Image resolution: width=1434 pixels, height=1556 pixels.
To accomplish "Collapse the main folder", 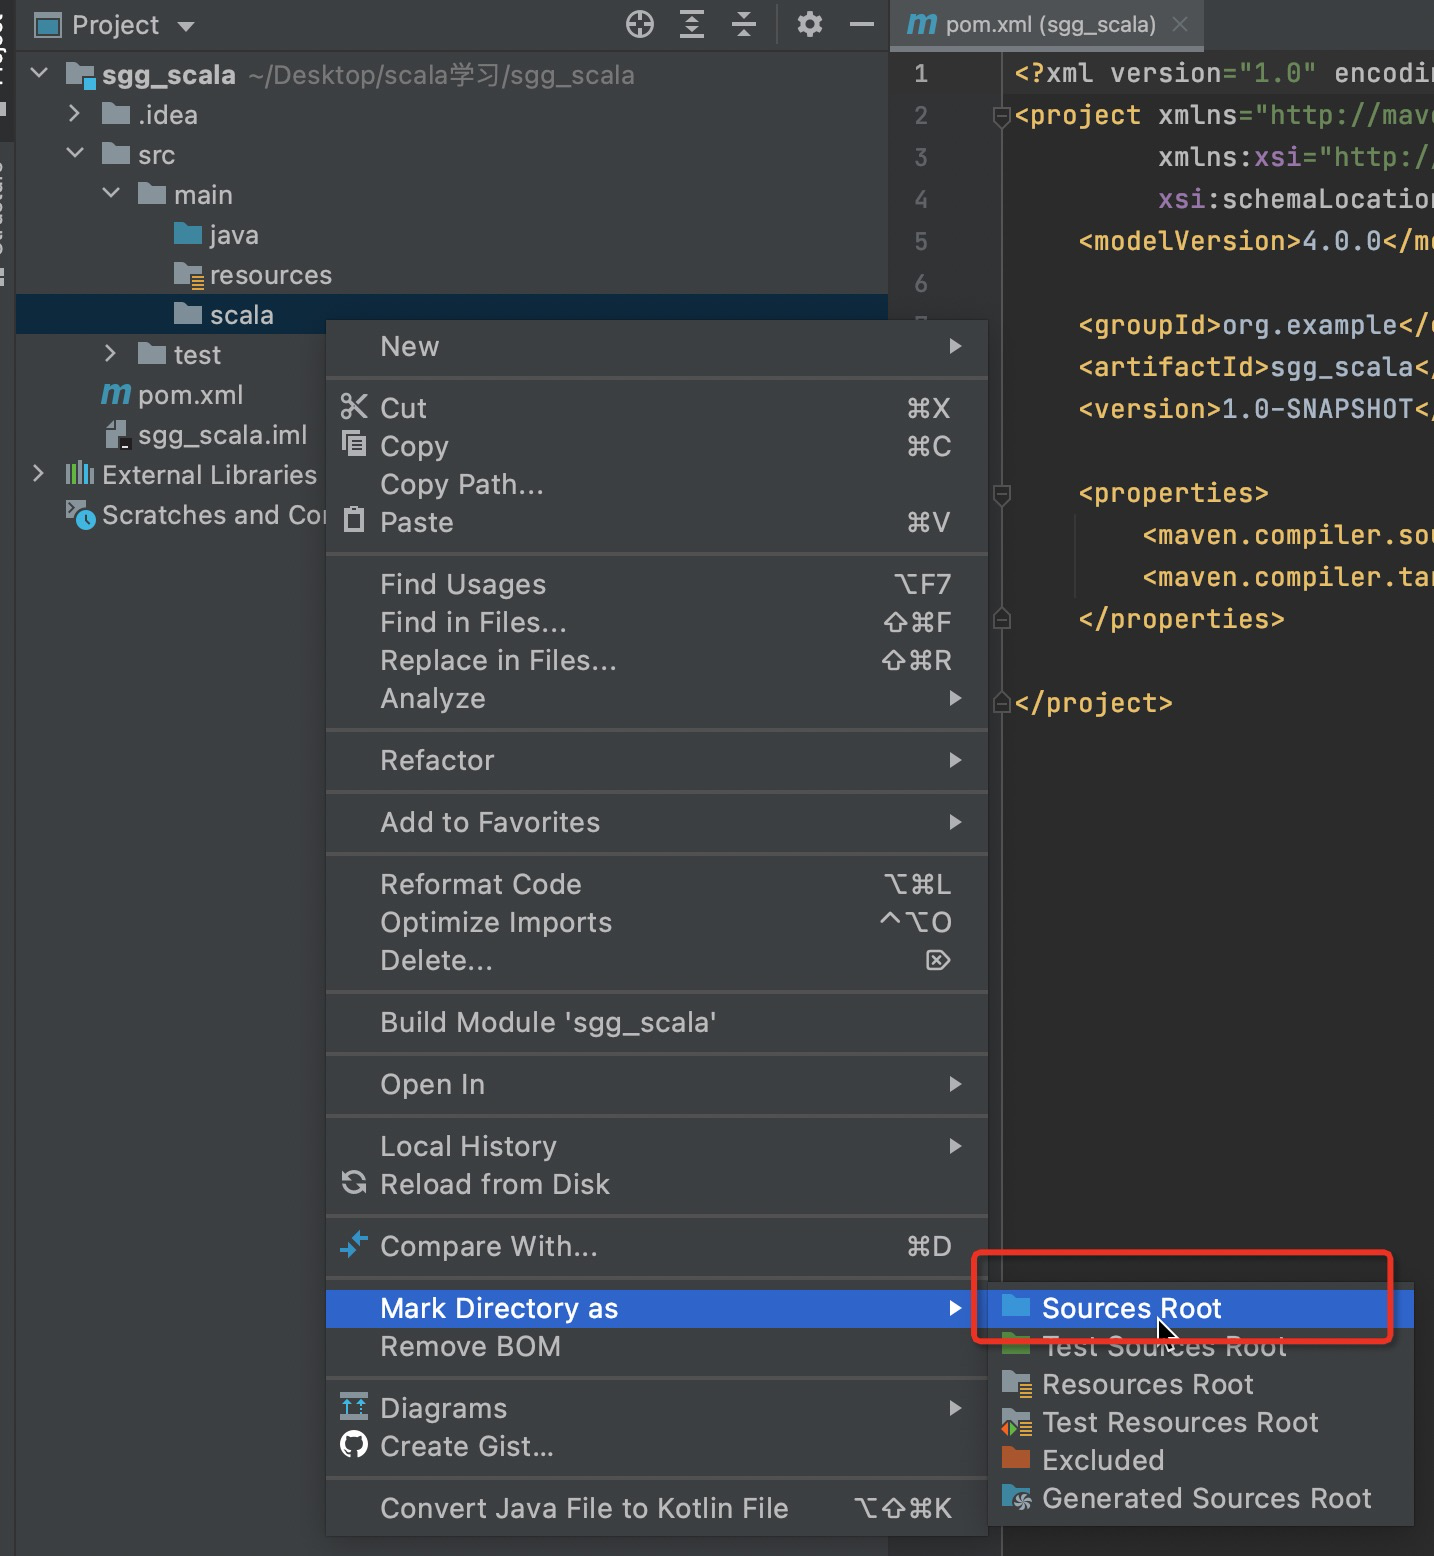I will (111, 194).
